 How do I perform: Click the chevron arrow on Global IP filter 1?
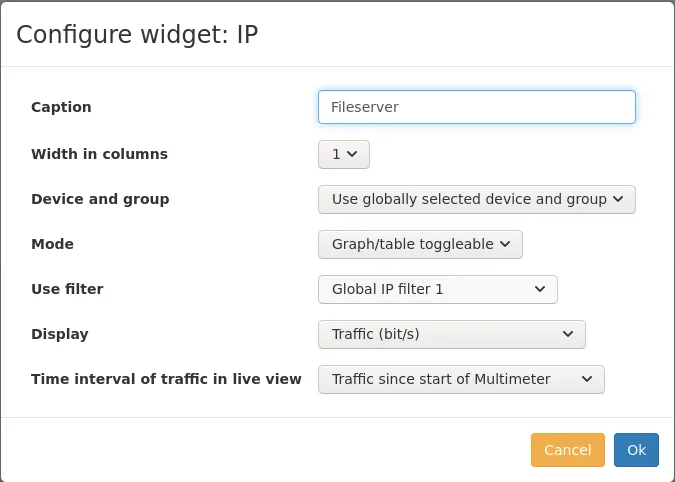click(x=540, y=289)
